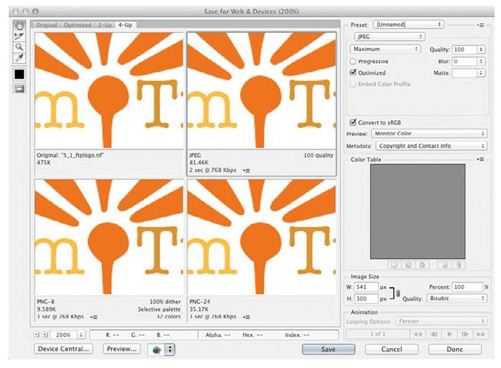Open the PNG-24 pane connection speed menu
501x368 pixels.
coord(246,317)
